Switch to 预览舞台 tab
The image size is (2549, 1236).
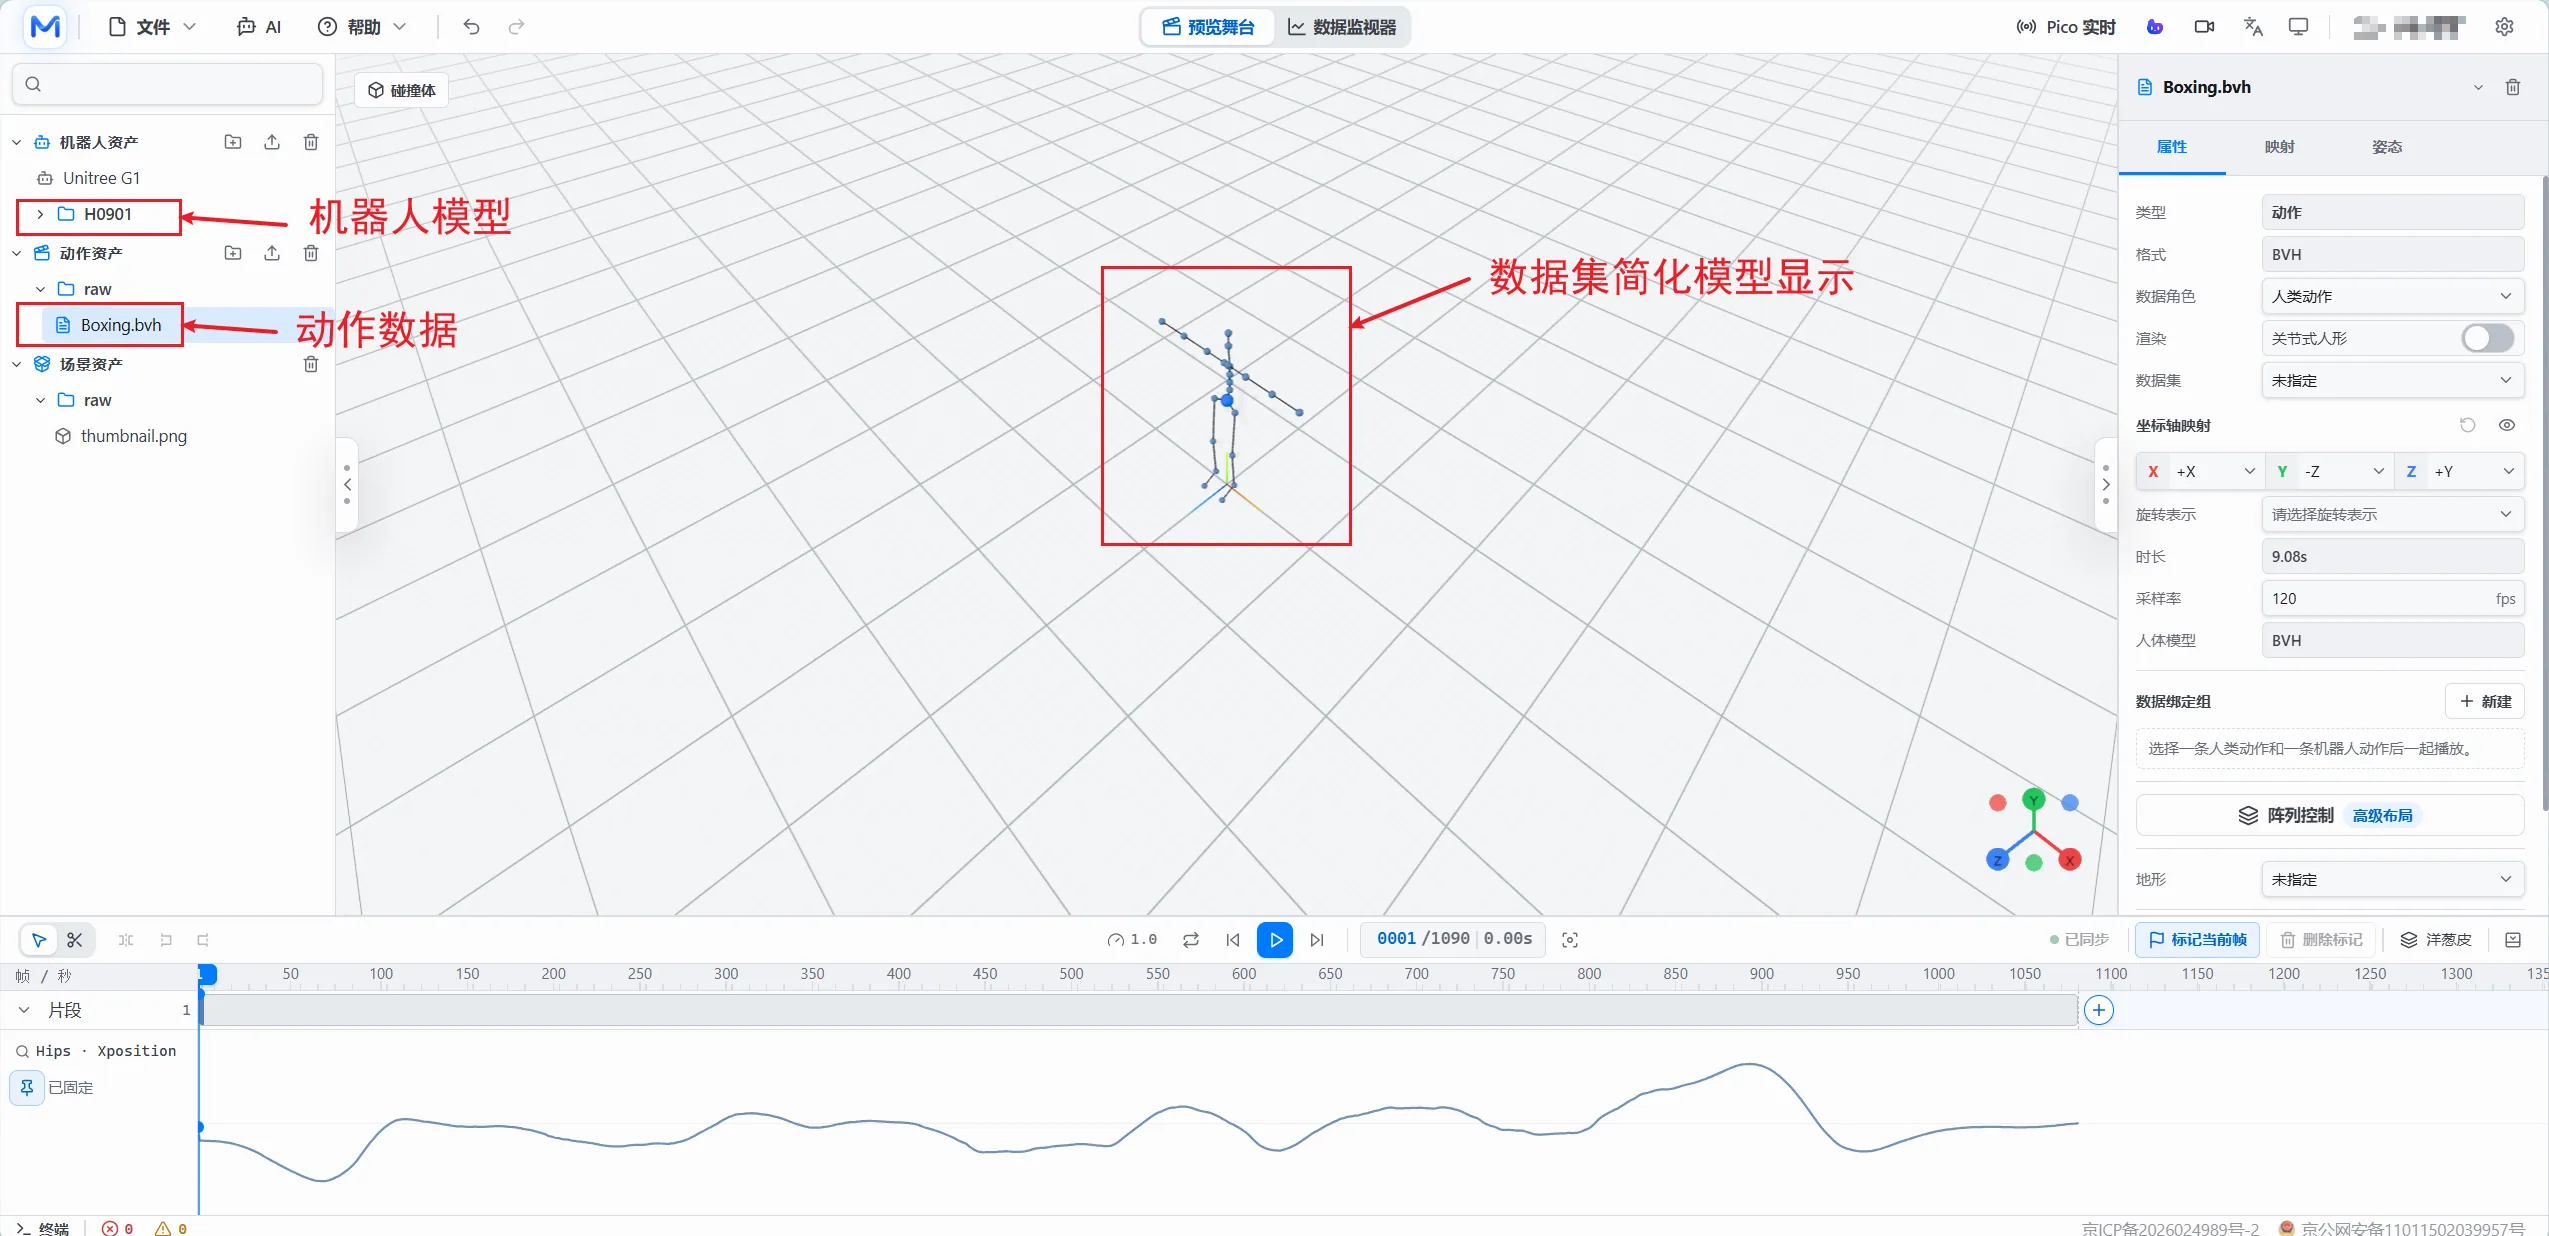(x=1208, y=27)
